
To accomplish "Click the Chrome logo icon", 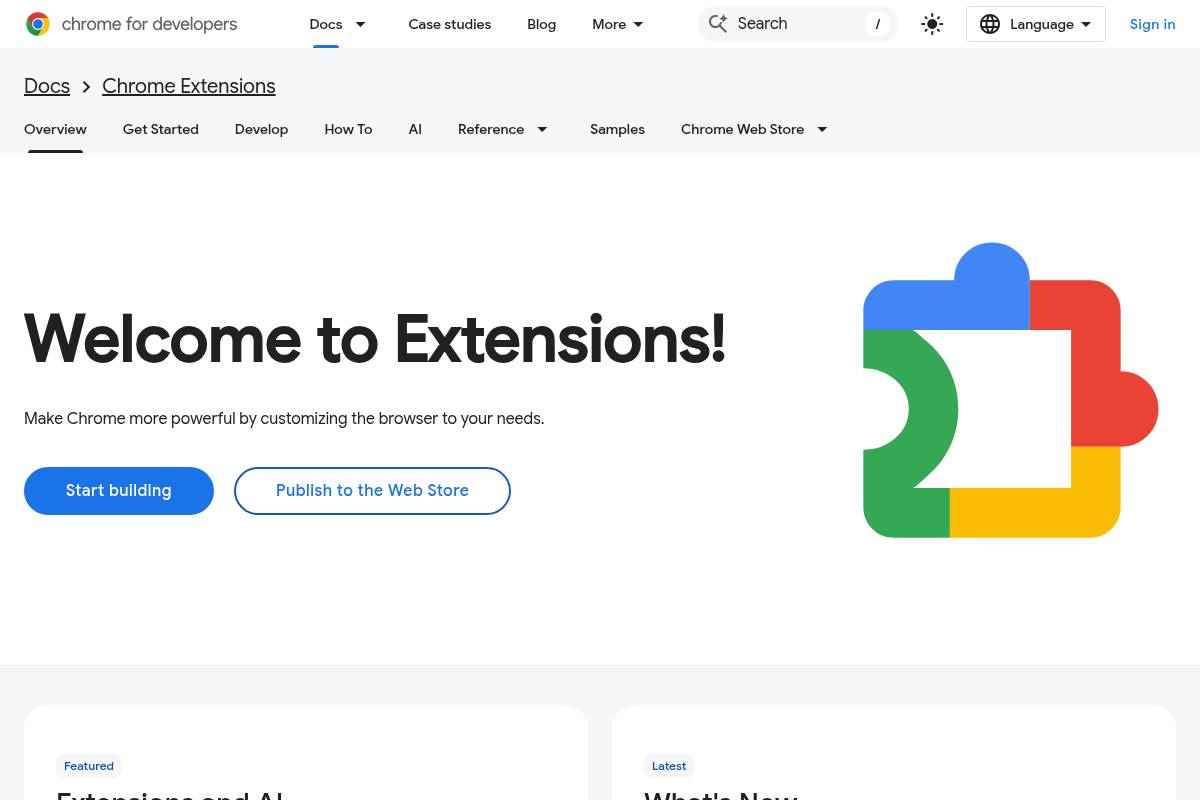I will pyautogui.click(x=38, y=24).
